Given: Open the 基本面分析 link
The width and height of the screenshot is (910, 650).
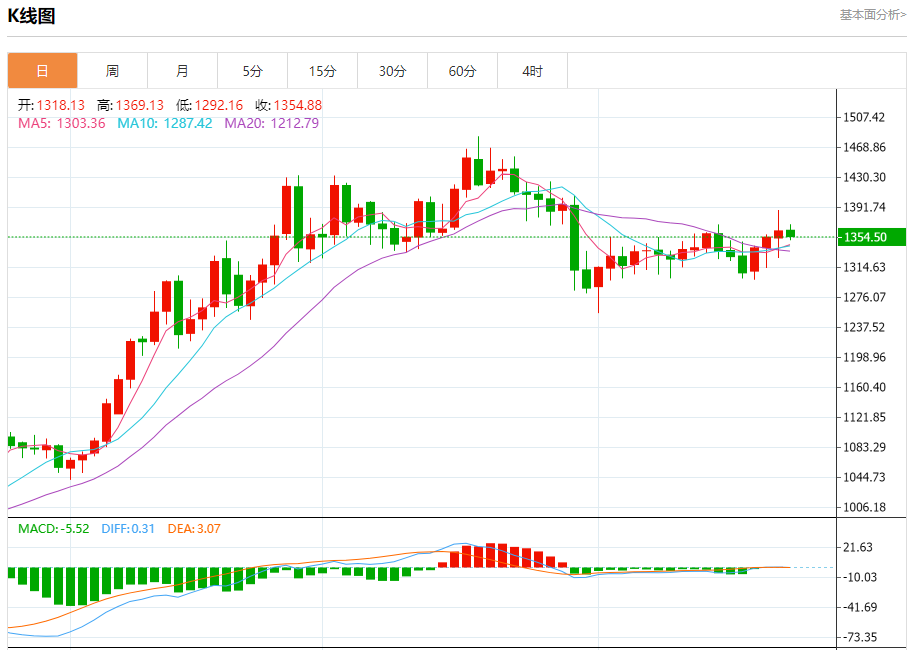Looking at the screenshot, I should tap(872, 15).
